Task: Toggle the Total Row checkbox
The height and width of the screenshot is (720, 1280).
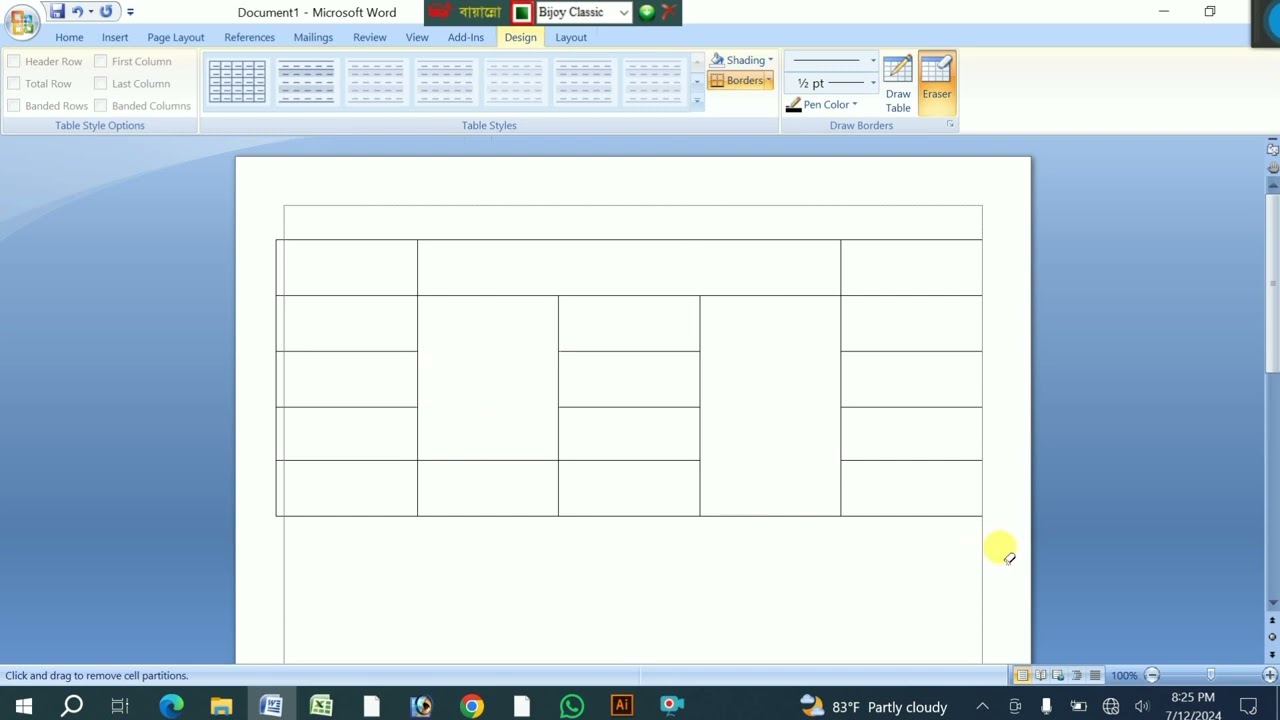Action: point(14,83)
